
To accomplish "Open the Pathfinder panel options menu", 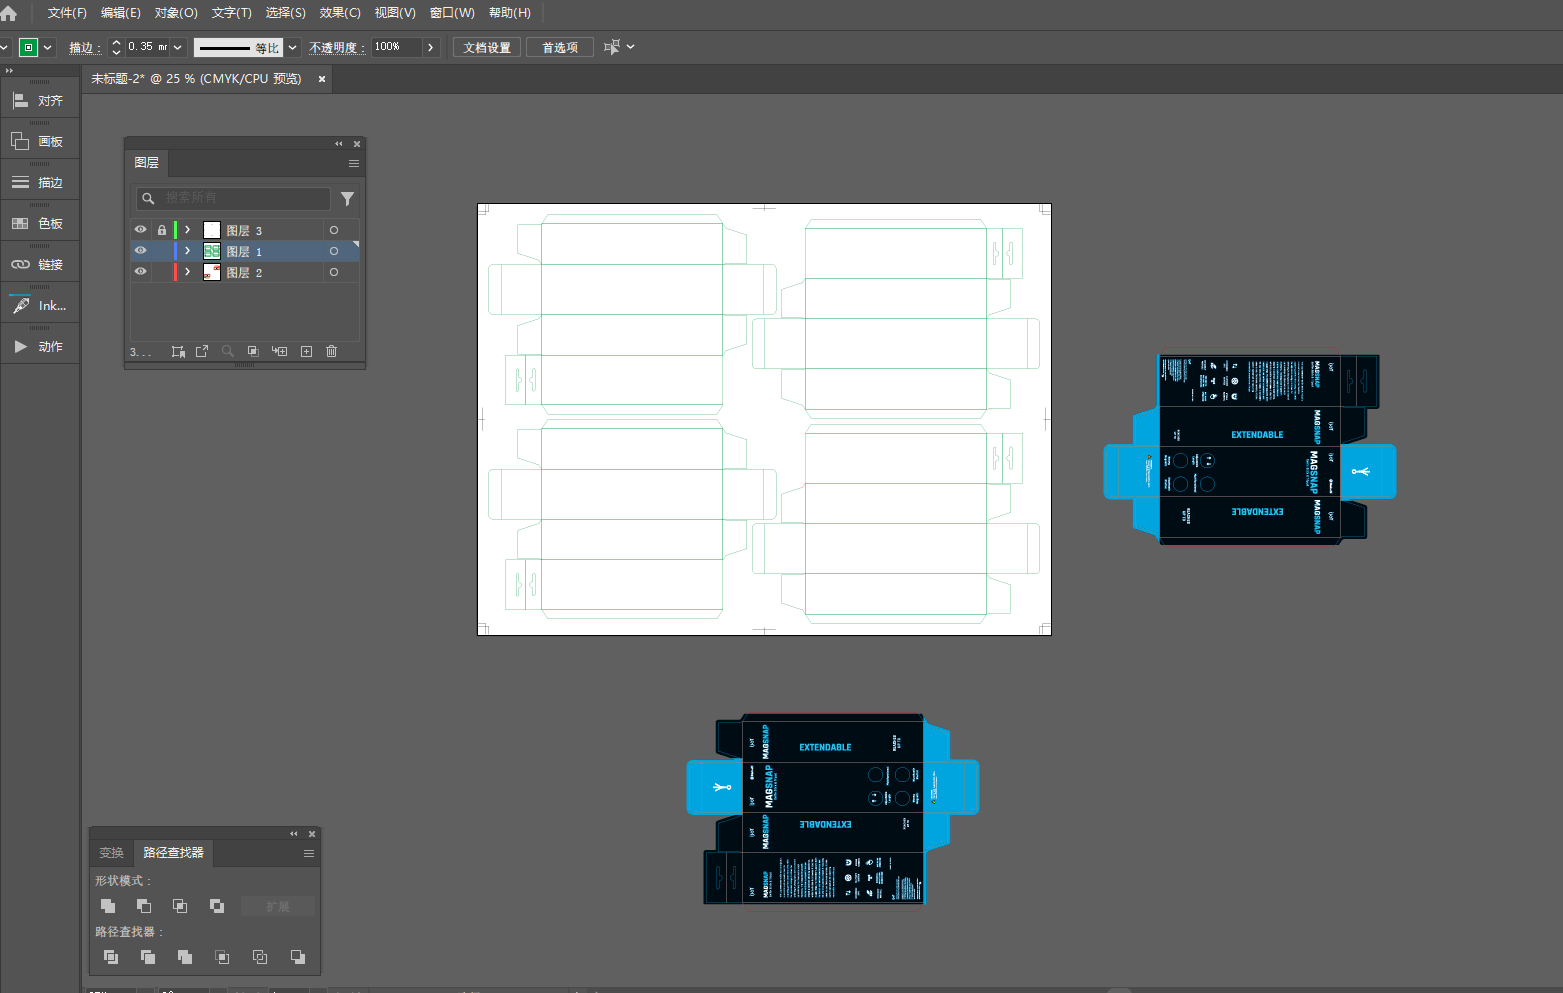I will (309, 853).
